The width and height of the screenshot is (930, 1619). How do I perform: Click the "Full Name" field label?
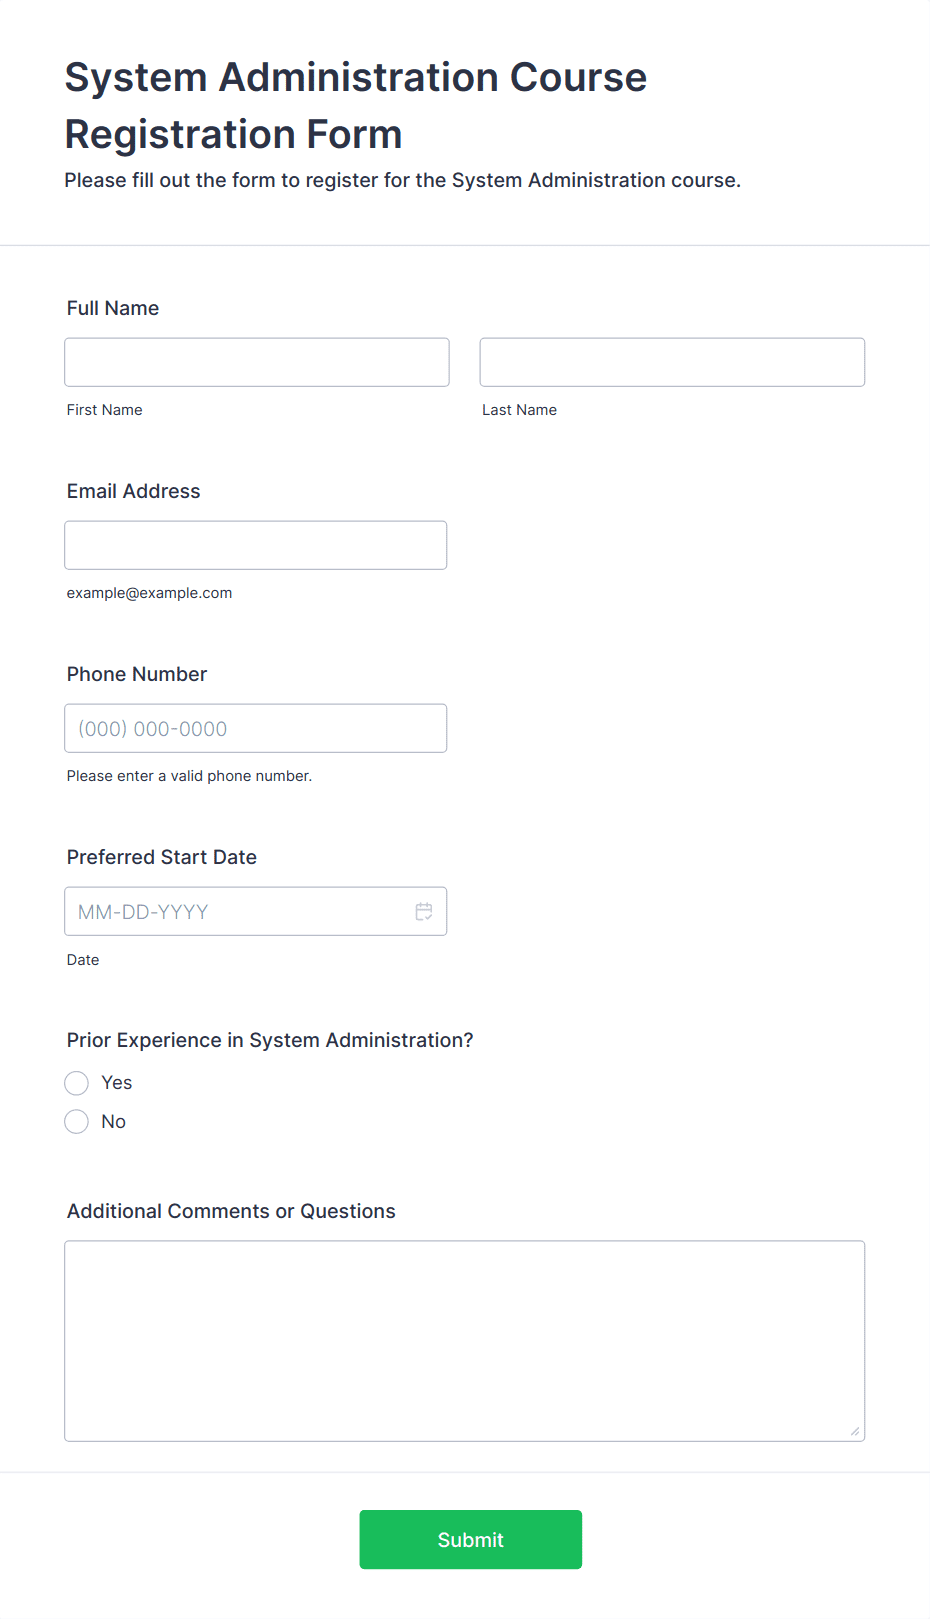(x=113, y=308)
